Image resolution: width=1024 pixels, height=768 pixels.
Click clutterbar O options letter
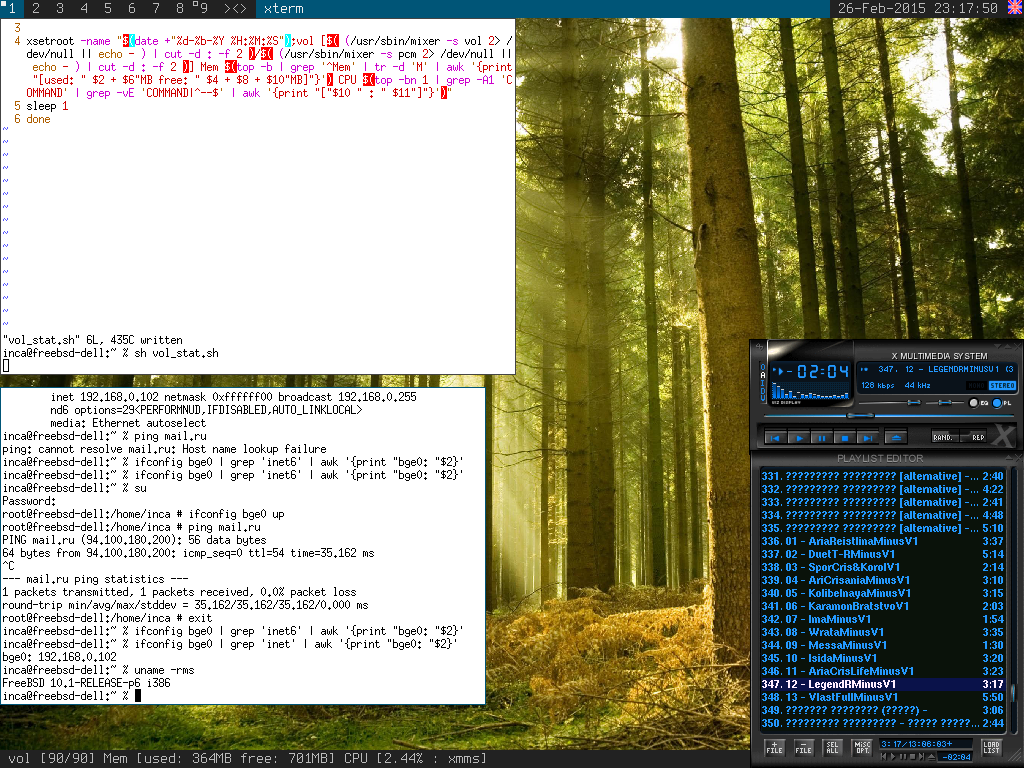[x=763, y=367]
